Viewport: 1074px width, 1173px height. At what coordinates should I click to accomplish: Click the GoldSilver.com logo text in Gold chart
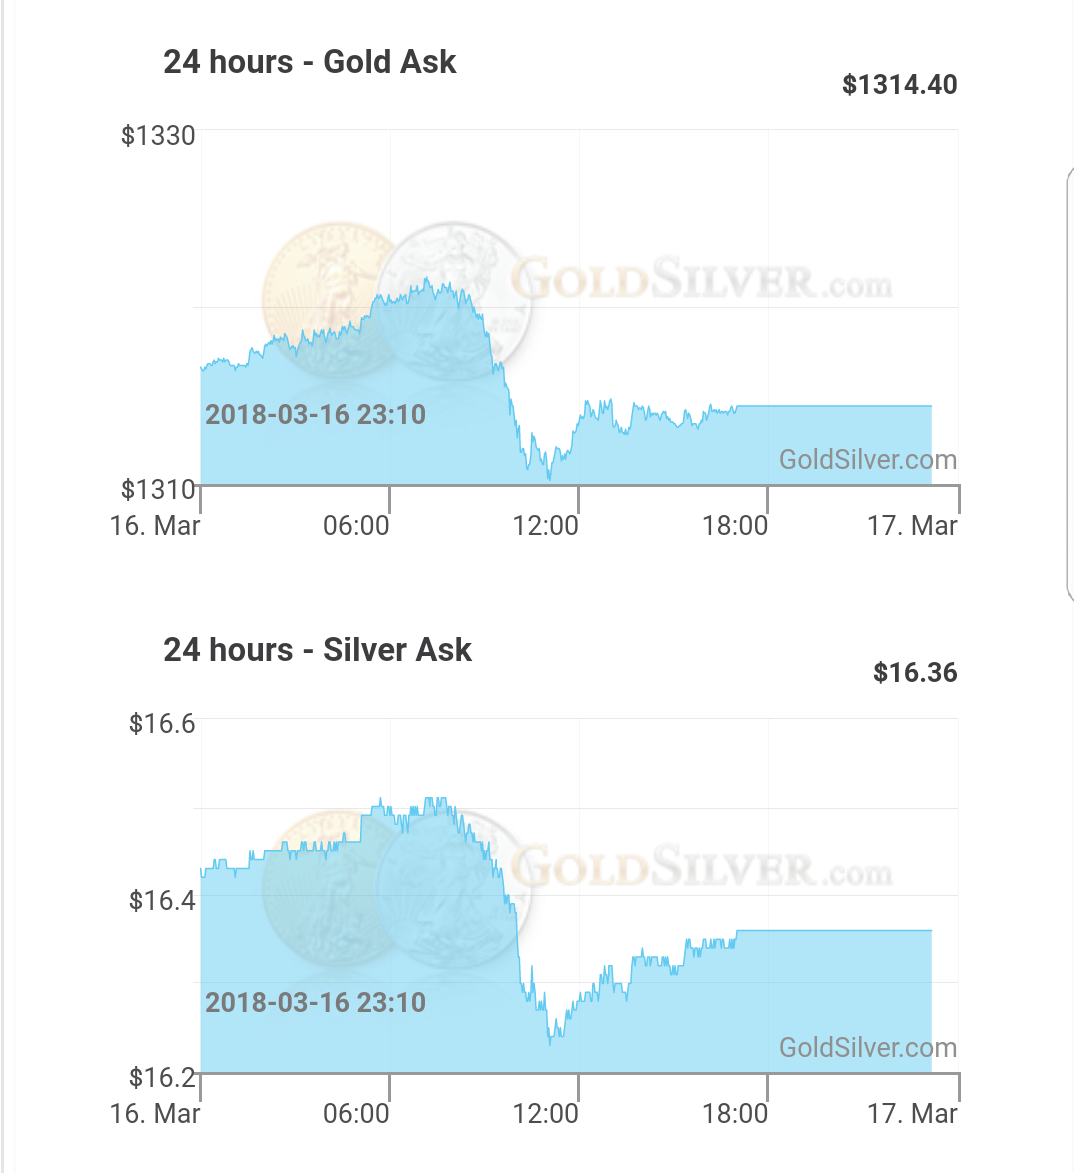[702, 279]
